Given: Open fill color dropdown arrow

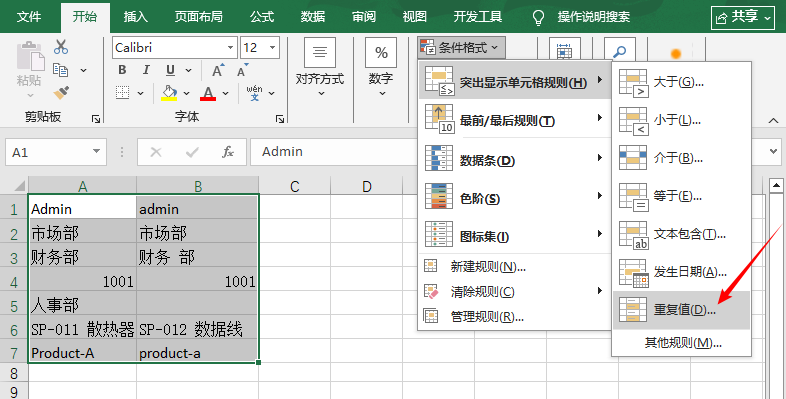Looking at the screenshot, I should [x=186, y=93].
